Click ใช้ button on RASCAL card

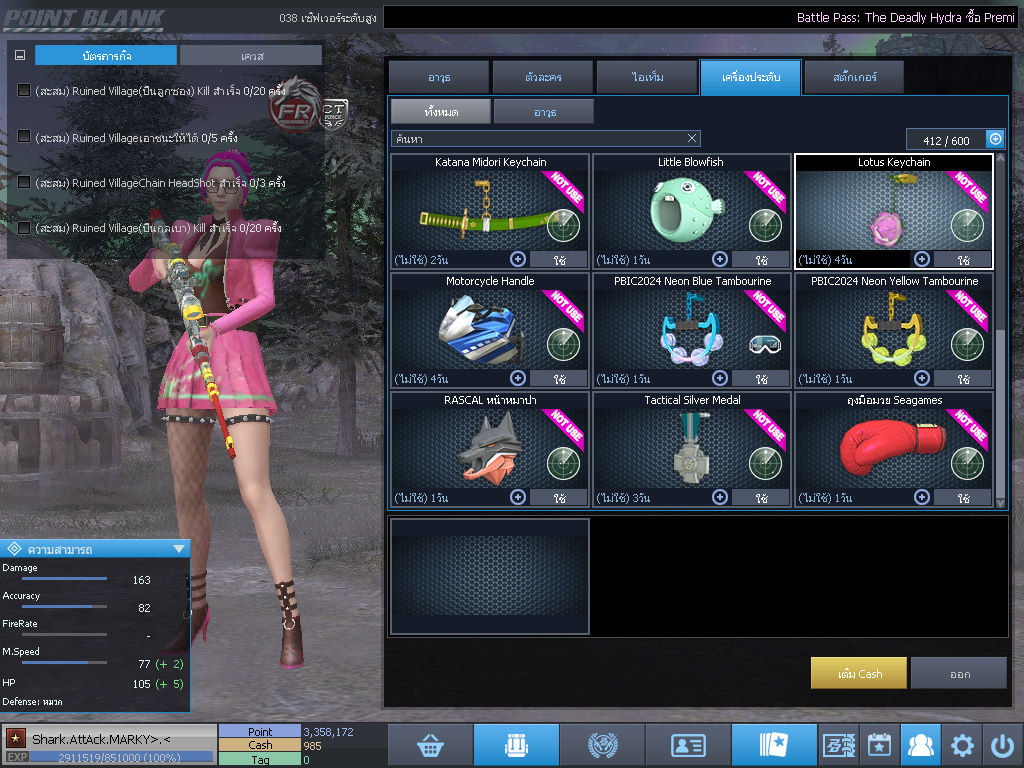[x=560, y=498]
